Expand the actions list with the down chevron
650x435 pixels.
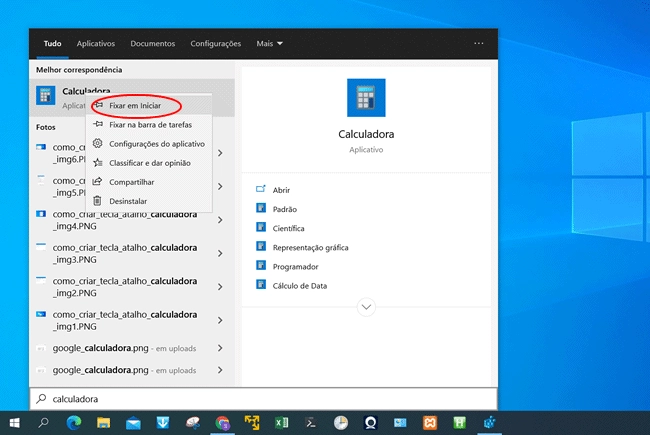point(366,307)
